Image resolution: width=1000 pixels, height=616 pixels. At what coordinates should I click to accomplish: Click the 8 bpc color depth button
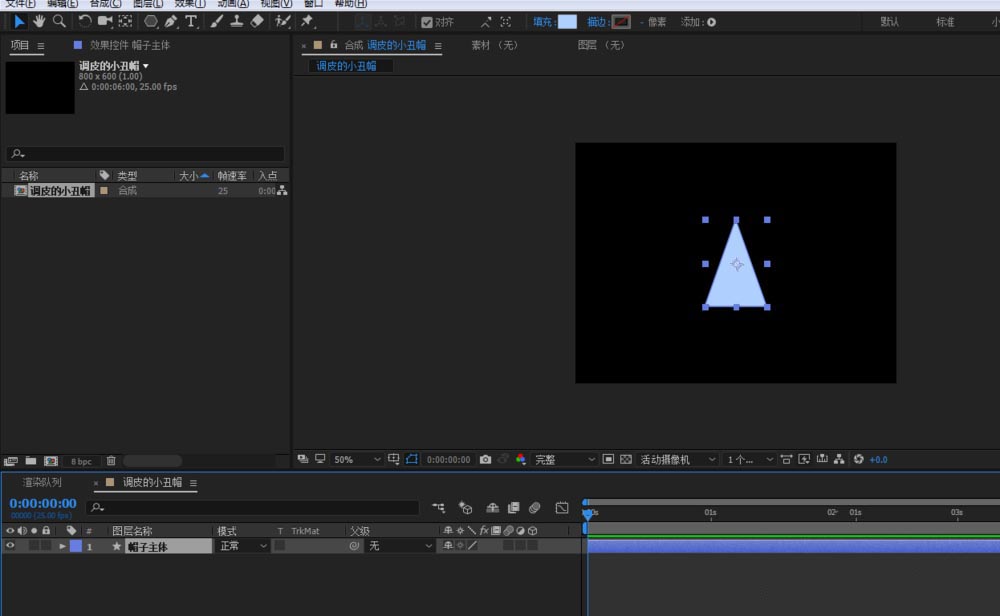click(81, 461)
